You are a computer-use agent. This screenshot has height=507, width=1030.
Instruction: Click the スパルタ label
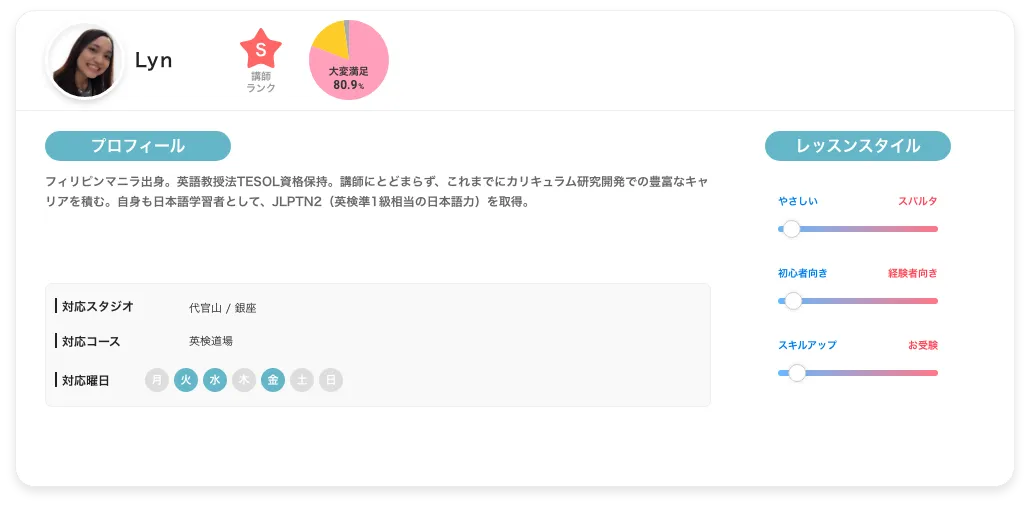click(918, 201)
